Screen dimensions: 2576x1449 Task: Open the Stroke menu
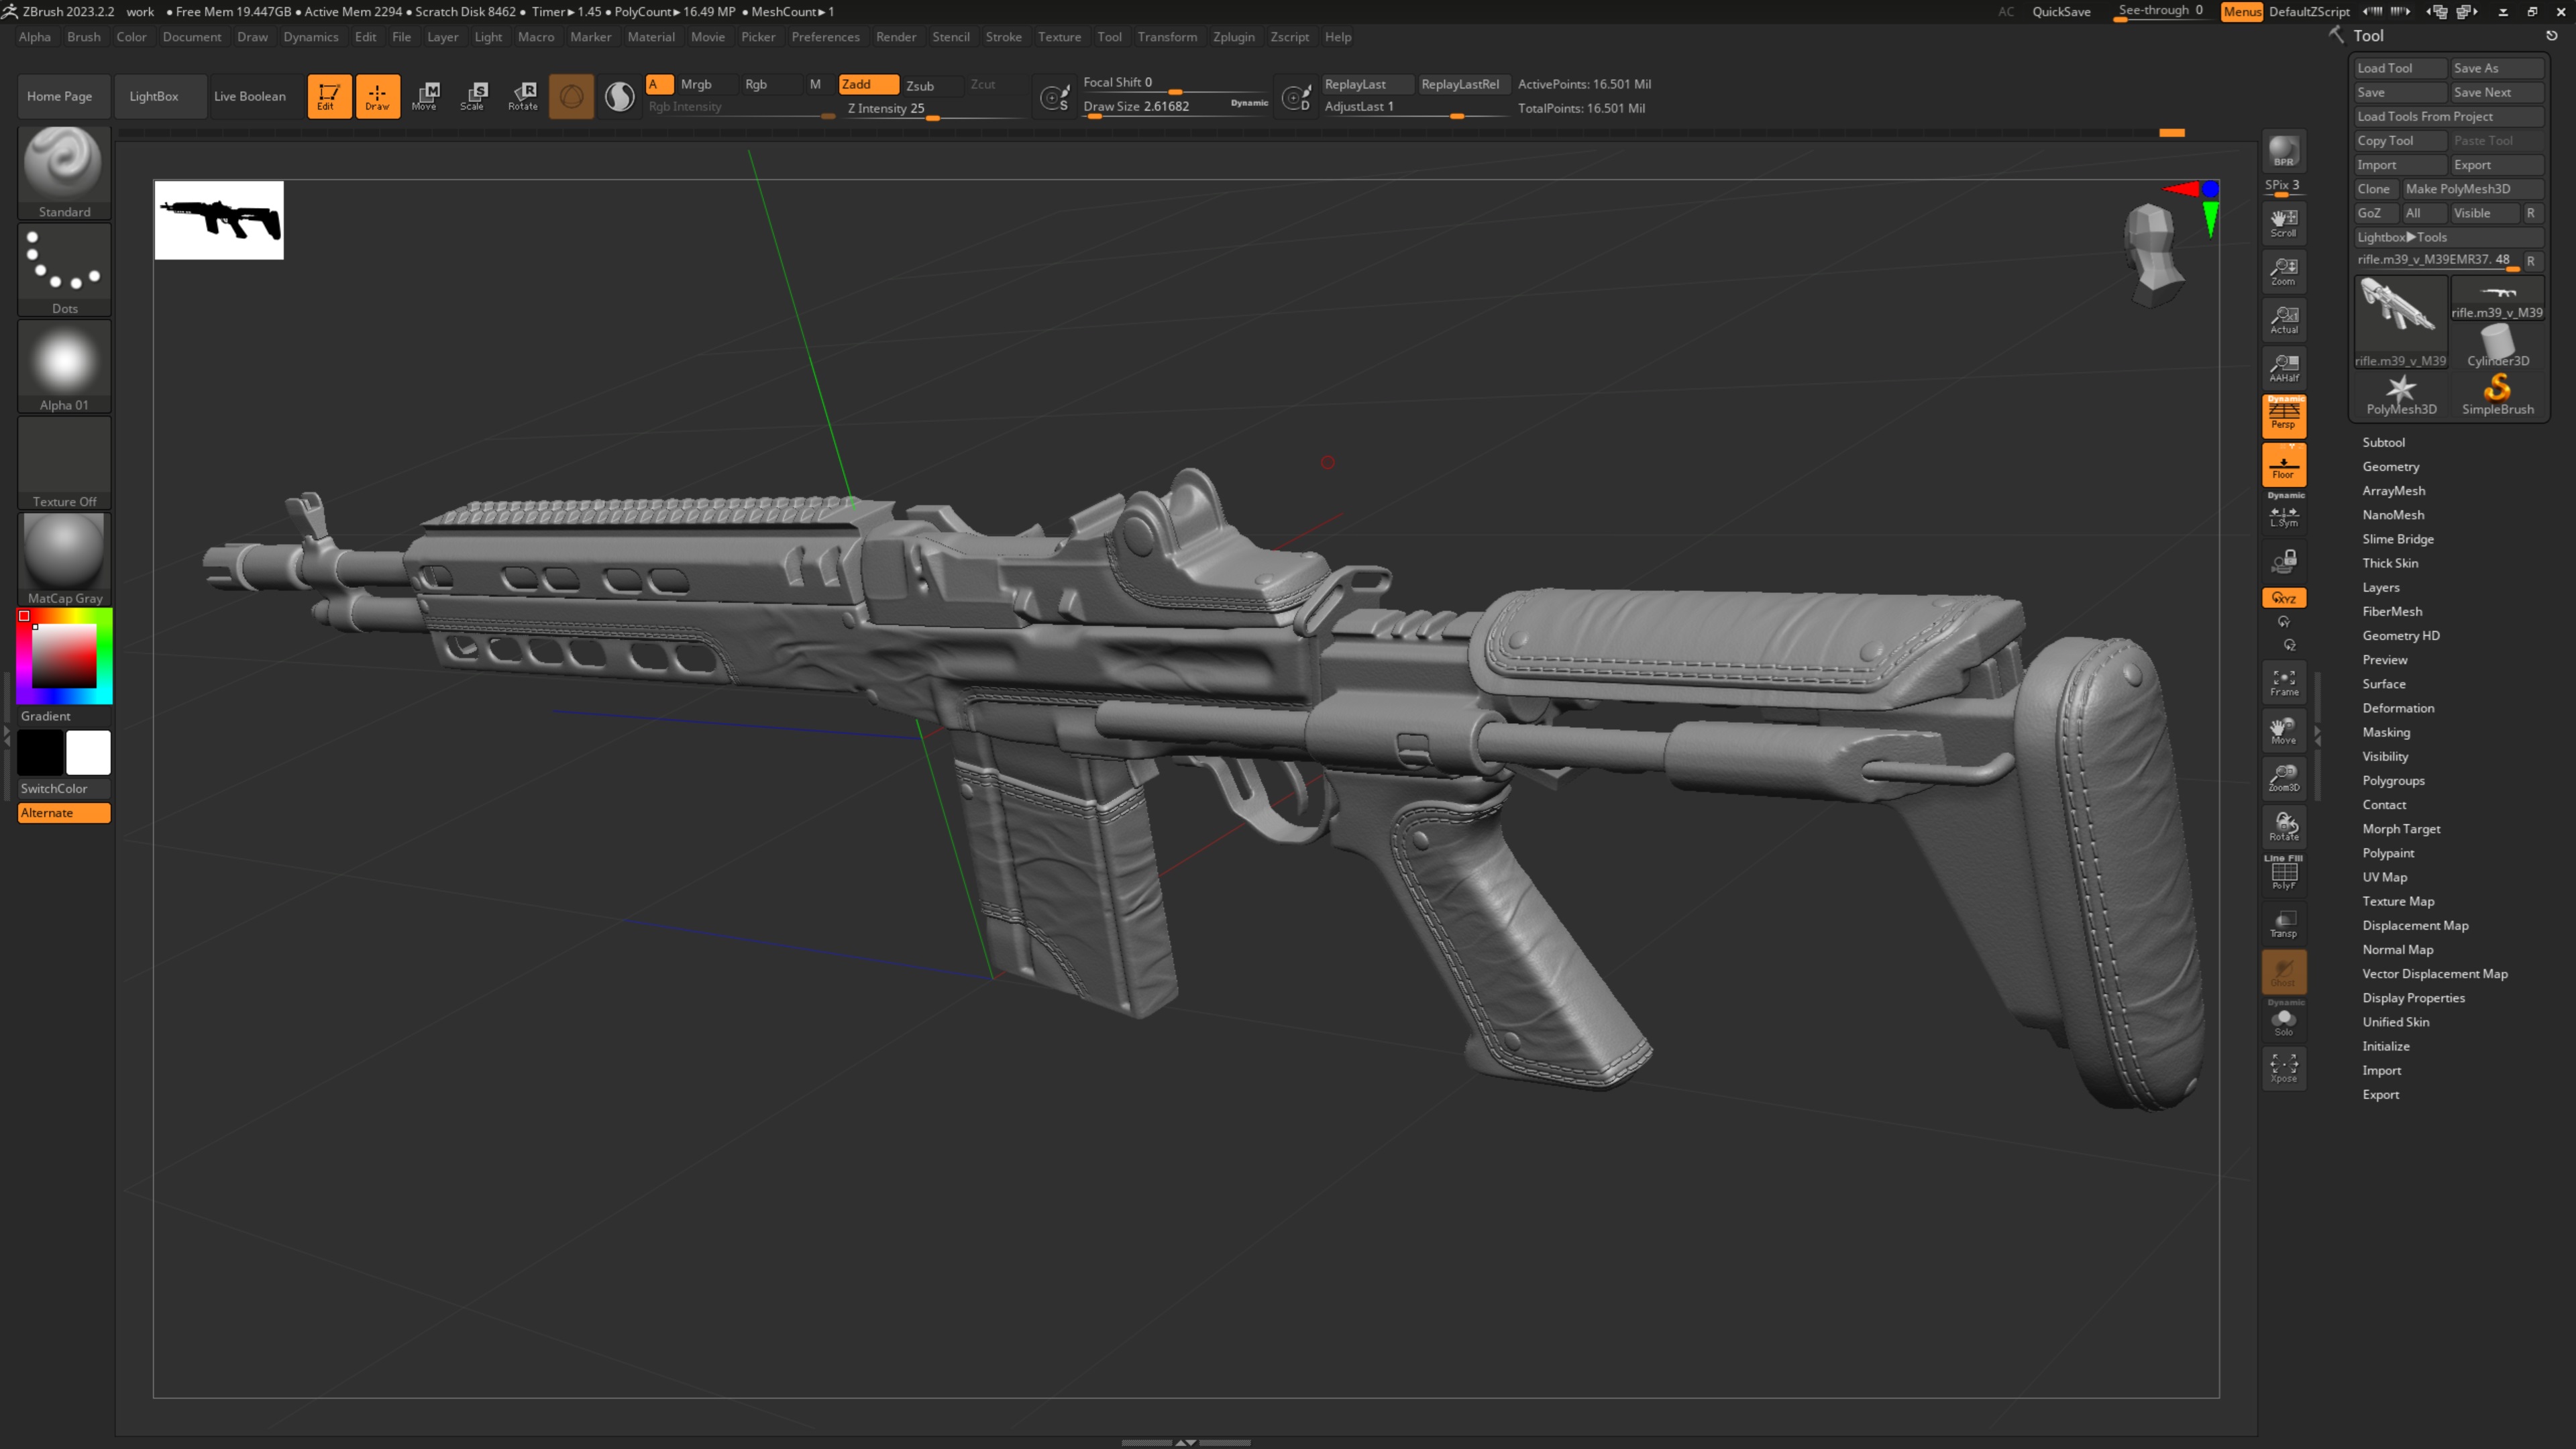pos(1003,37)
